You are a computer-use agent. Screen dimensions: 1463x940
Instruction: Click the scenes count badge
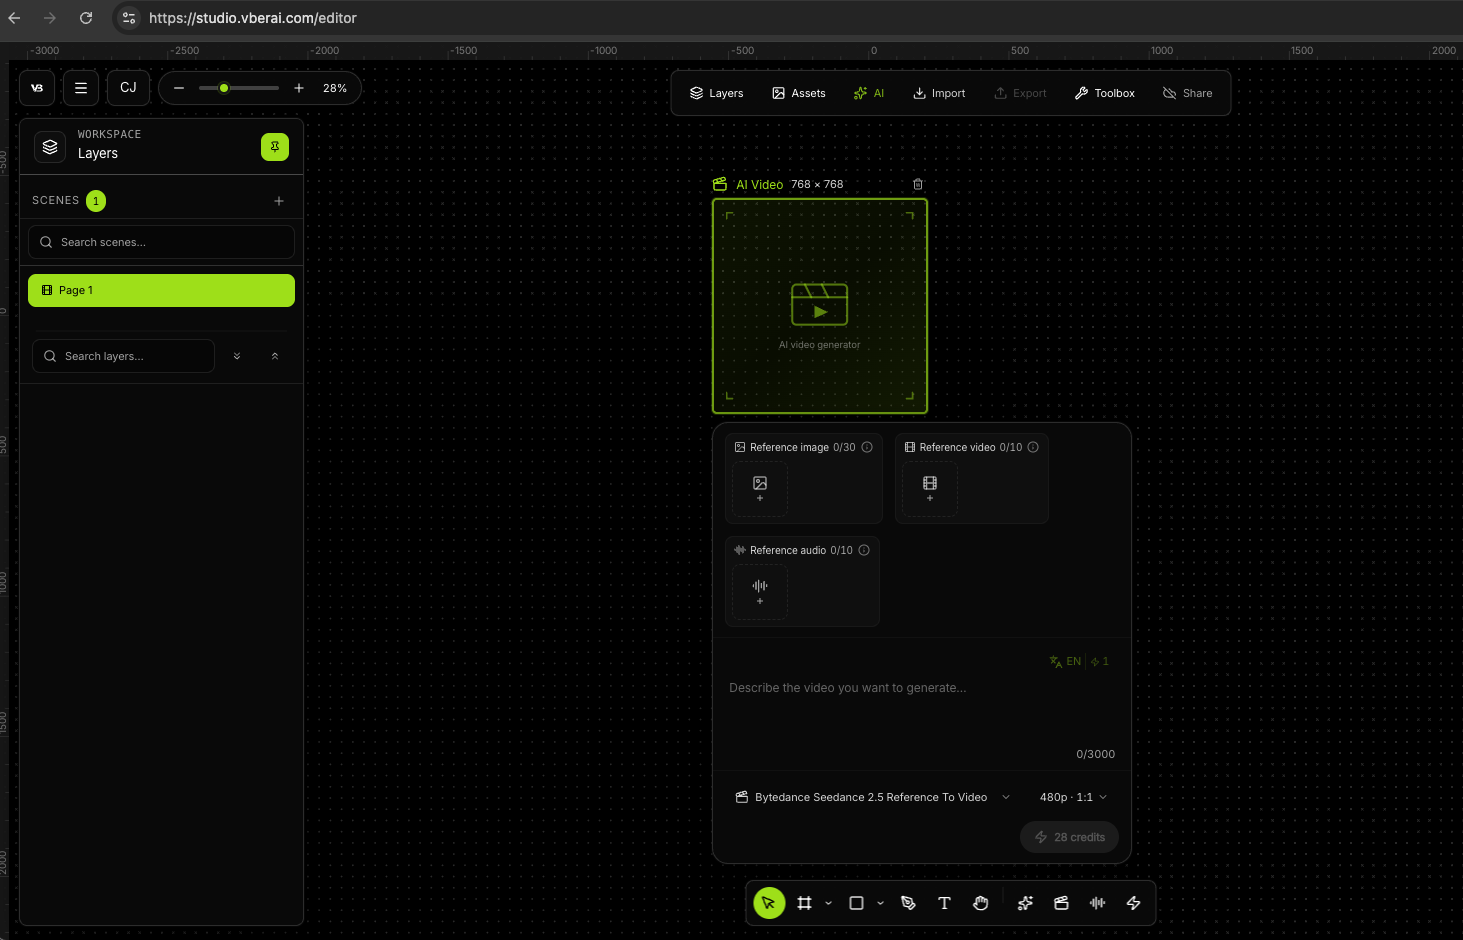tap(96, 201)
